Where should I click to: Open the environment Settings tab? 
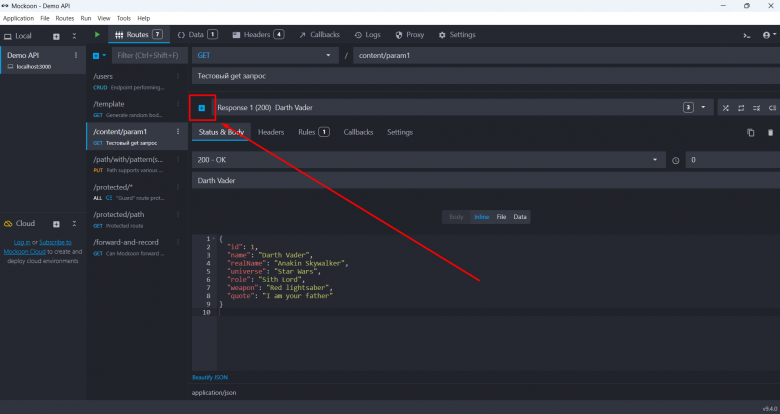tap(457, 35)
